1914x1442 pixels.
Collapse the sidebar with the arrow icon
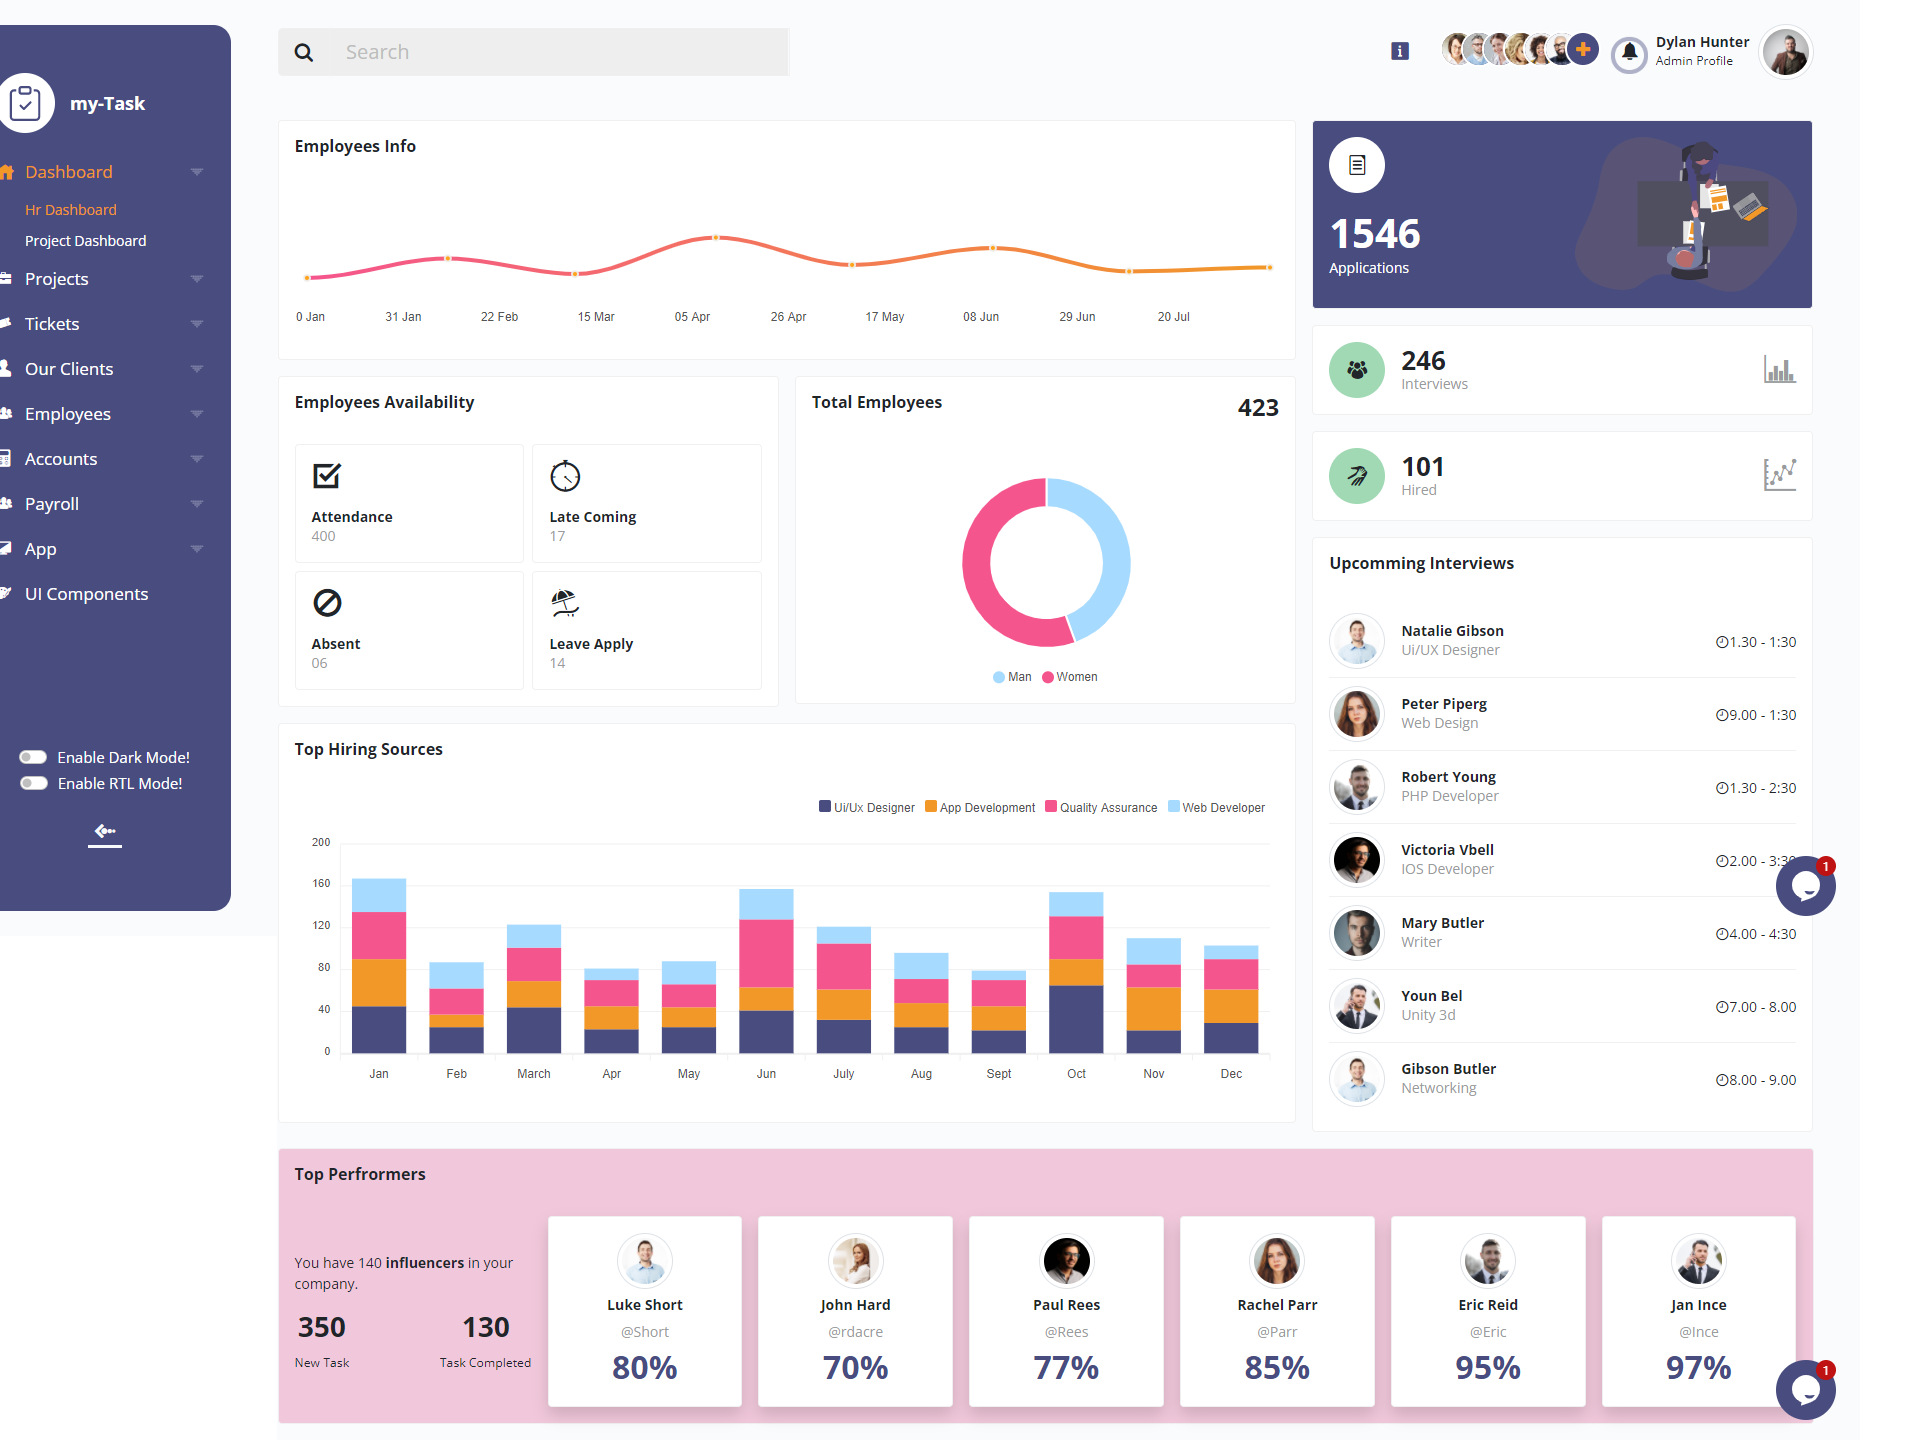click(x=105, y=832)
